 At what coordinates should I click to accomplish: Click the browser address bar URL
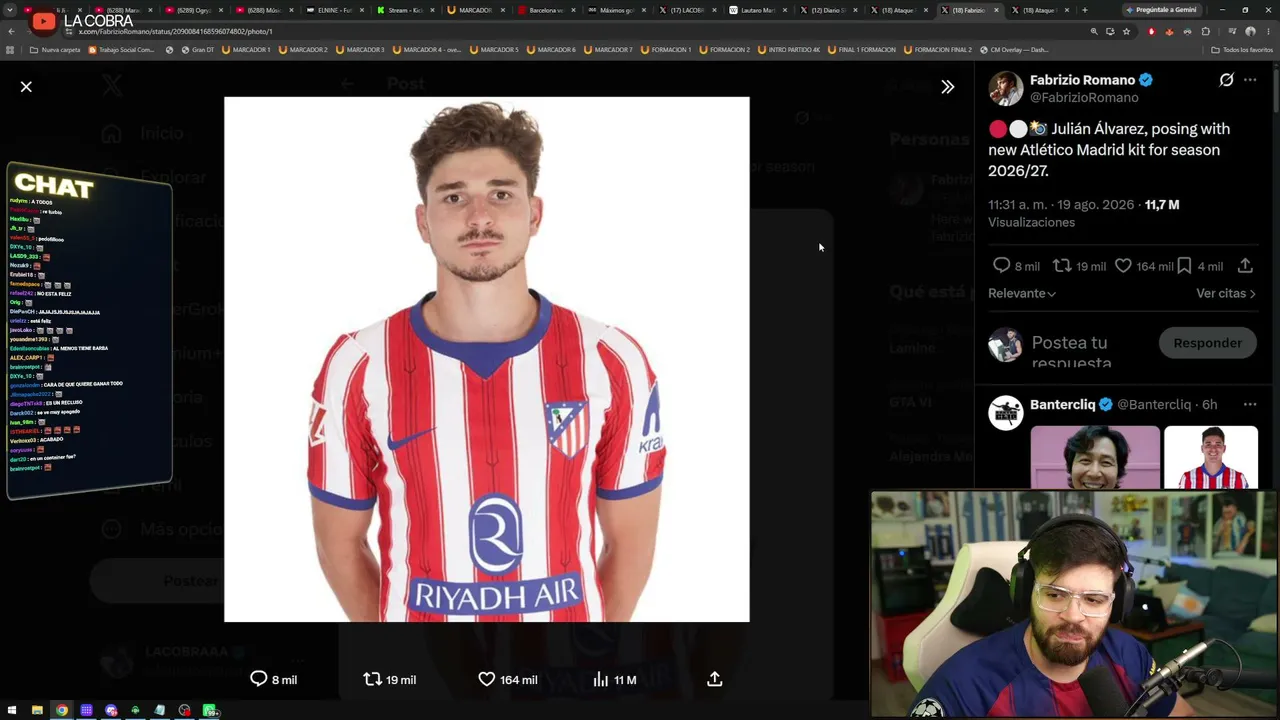pos(175,31)
